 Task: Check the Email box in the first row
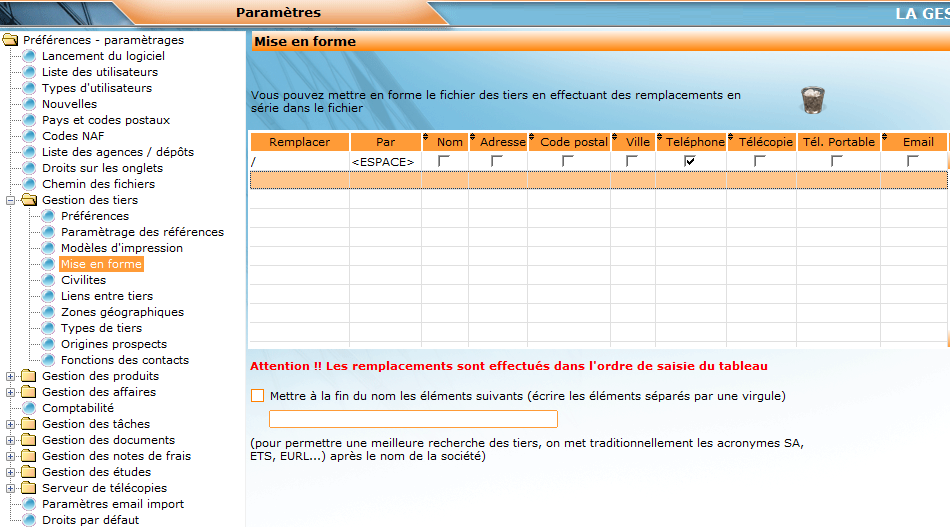point(912,161)
